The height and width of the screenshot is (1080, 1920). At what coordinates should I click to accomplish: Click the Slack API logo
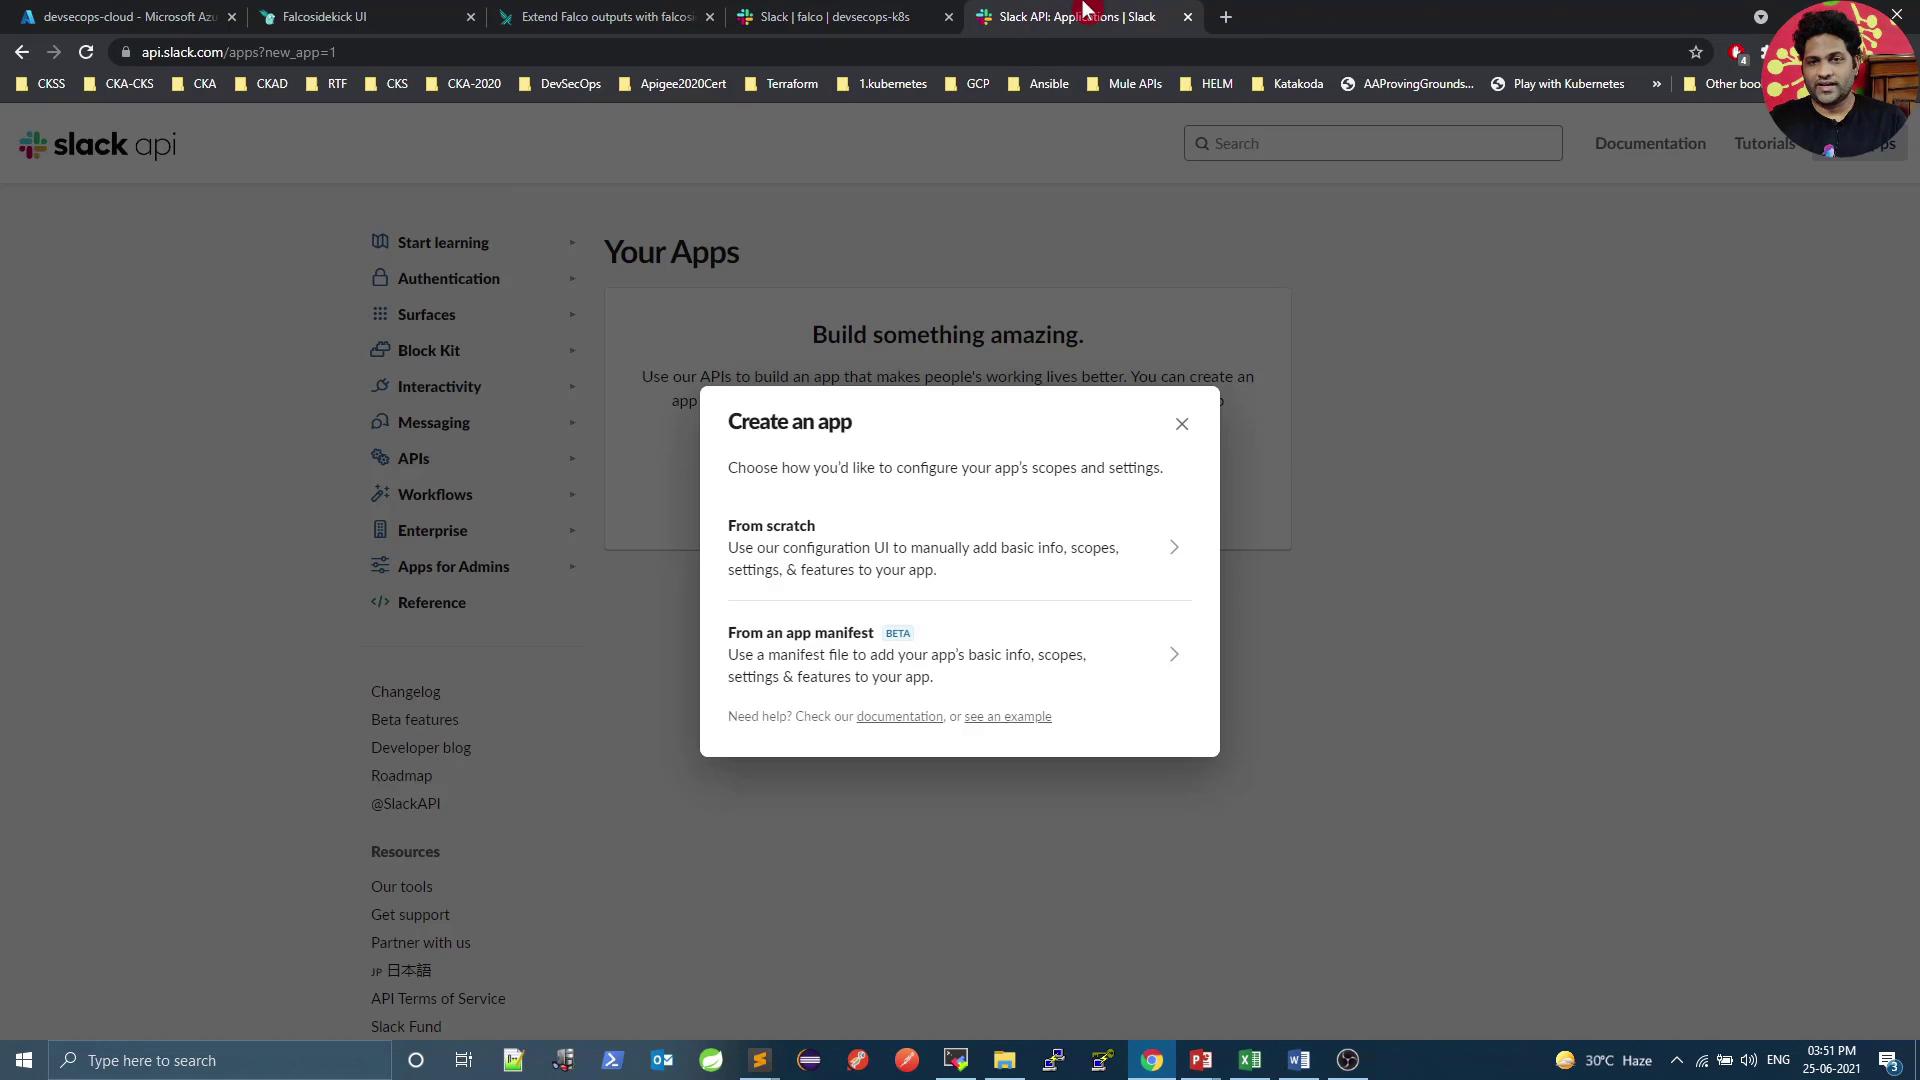click(97, 145)
